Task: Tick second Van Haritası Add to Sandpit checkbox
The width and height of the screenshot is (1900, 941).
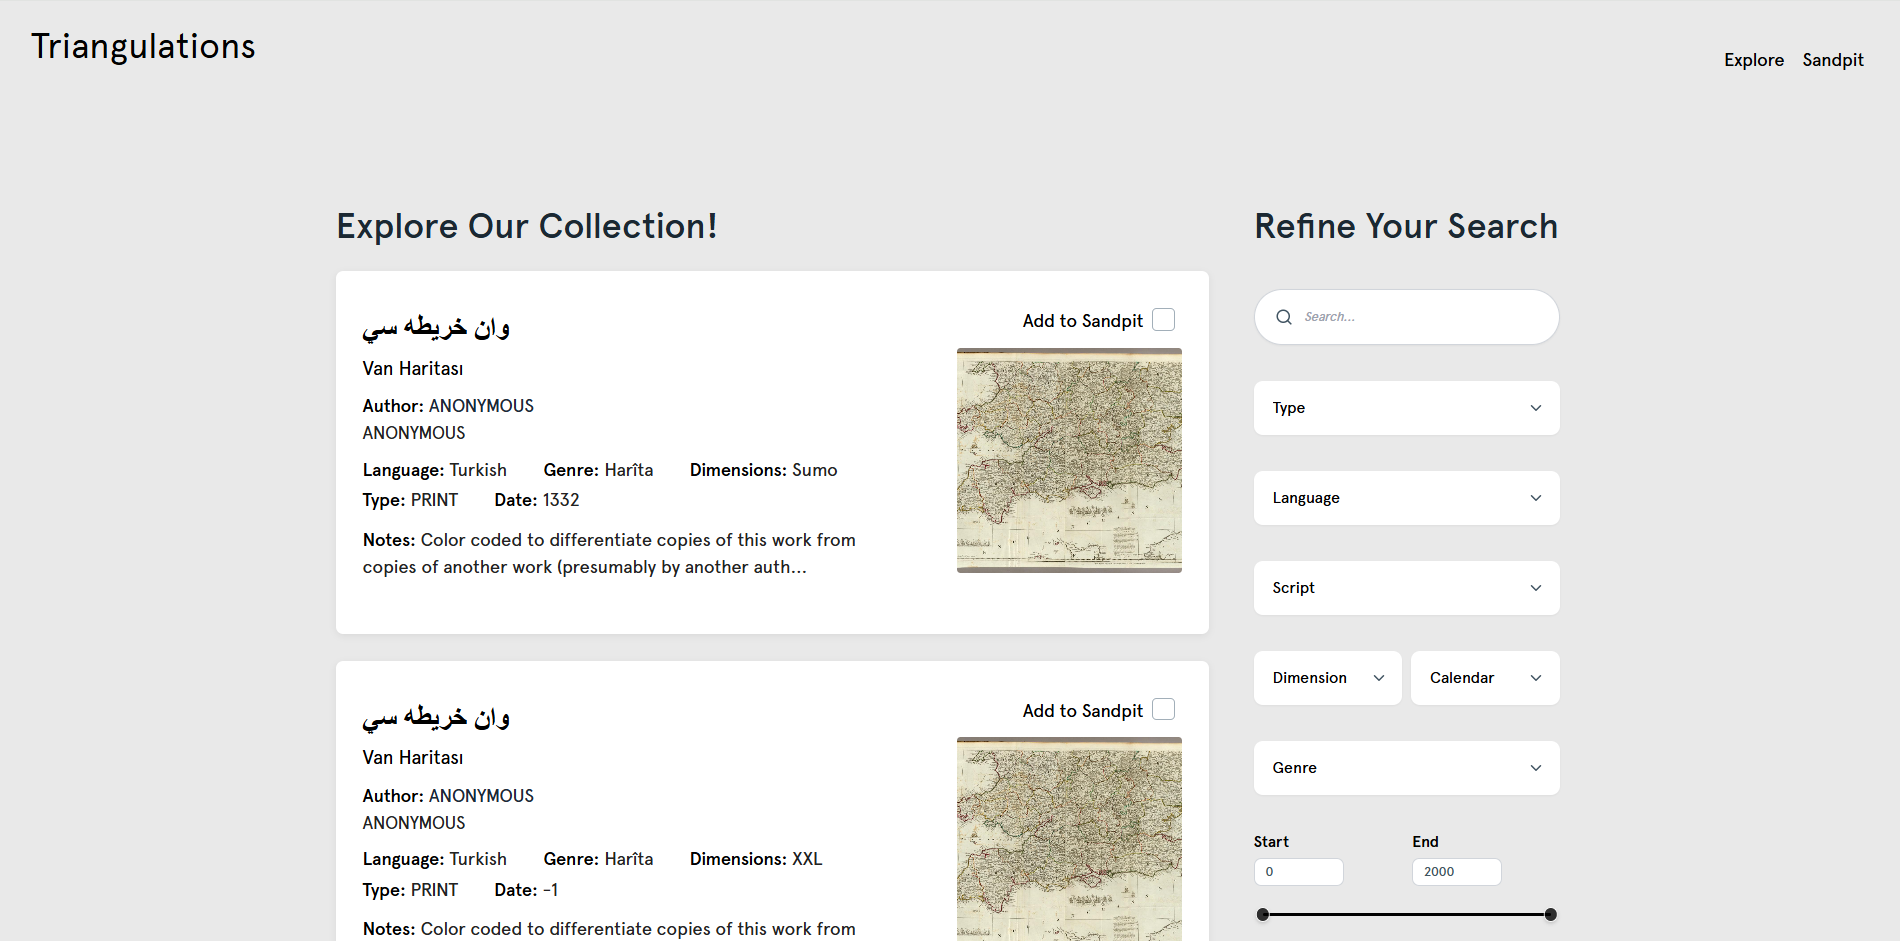Action: pyautogui.click(x=1163, y=710)
